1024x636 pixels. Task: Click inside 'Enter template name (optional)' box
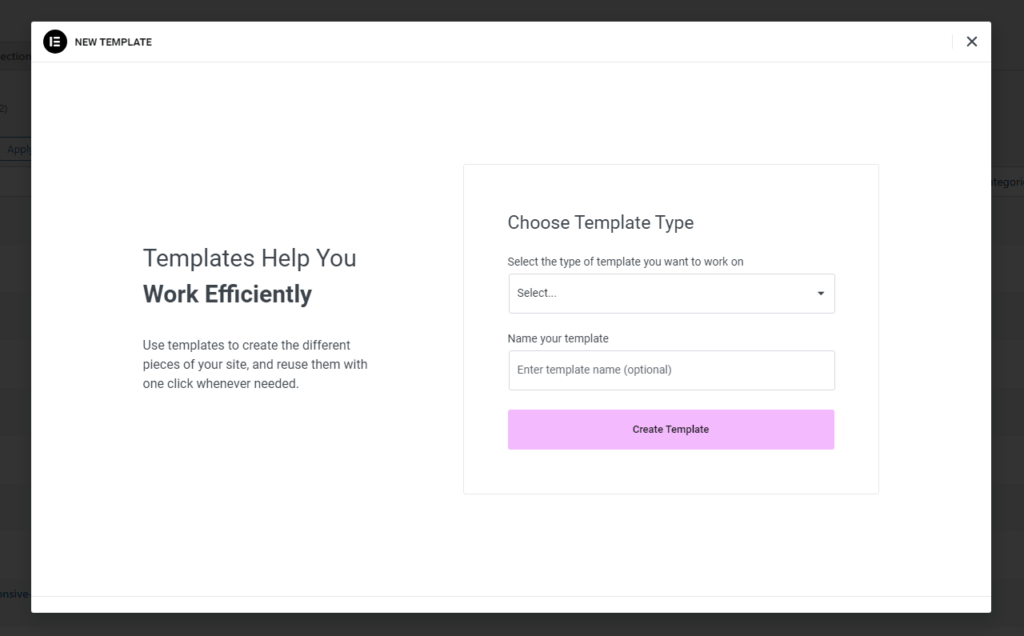(x=671, y=370)
